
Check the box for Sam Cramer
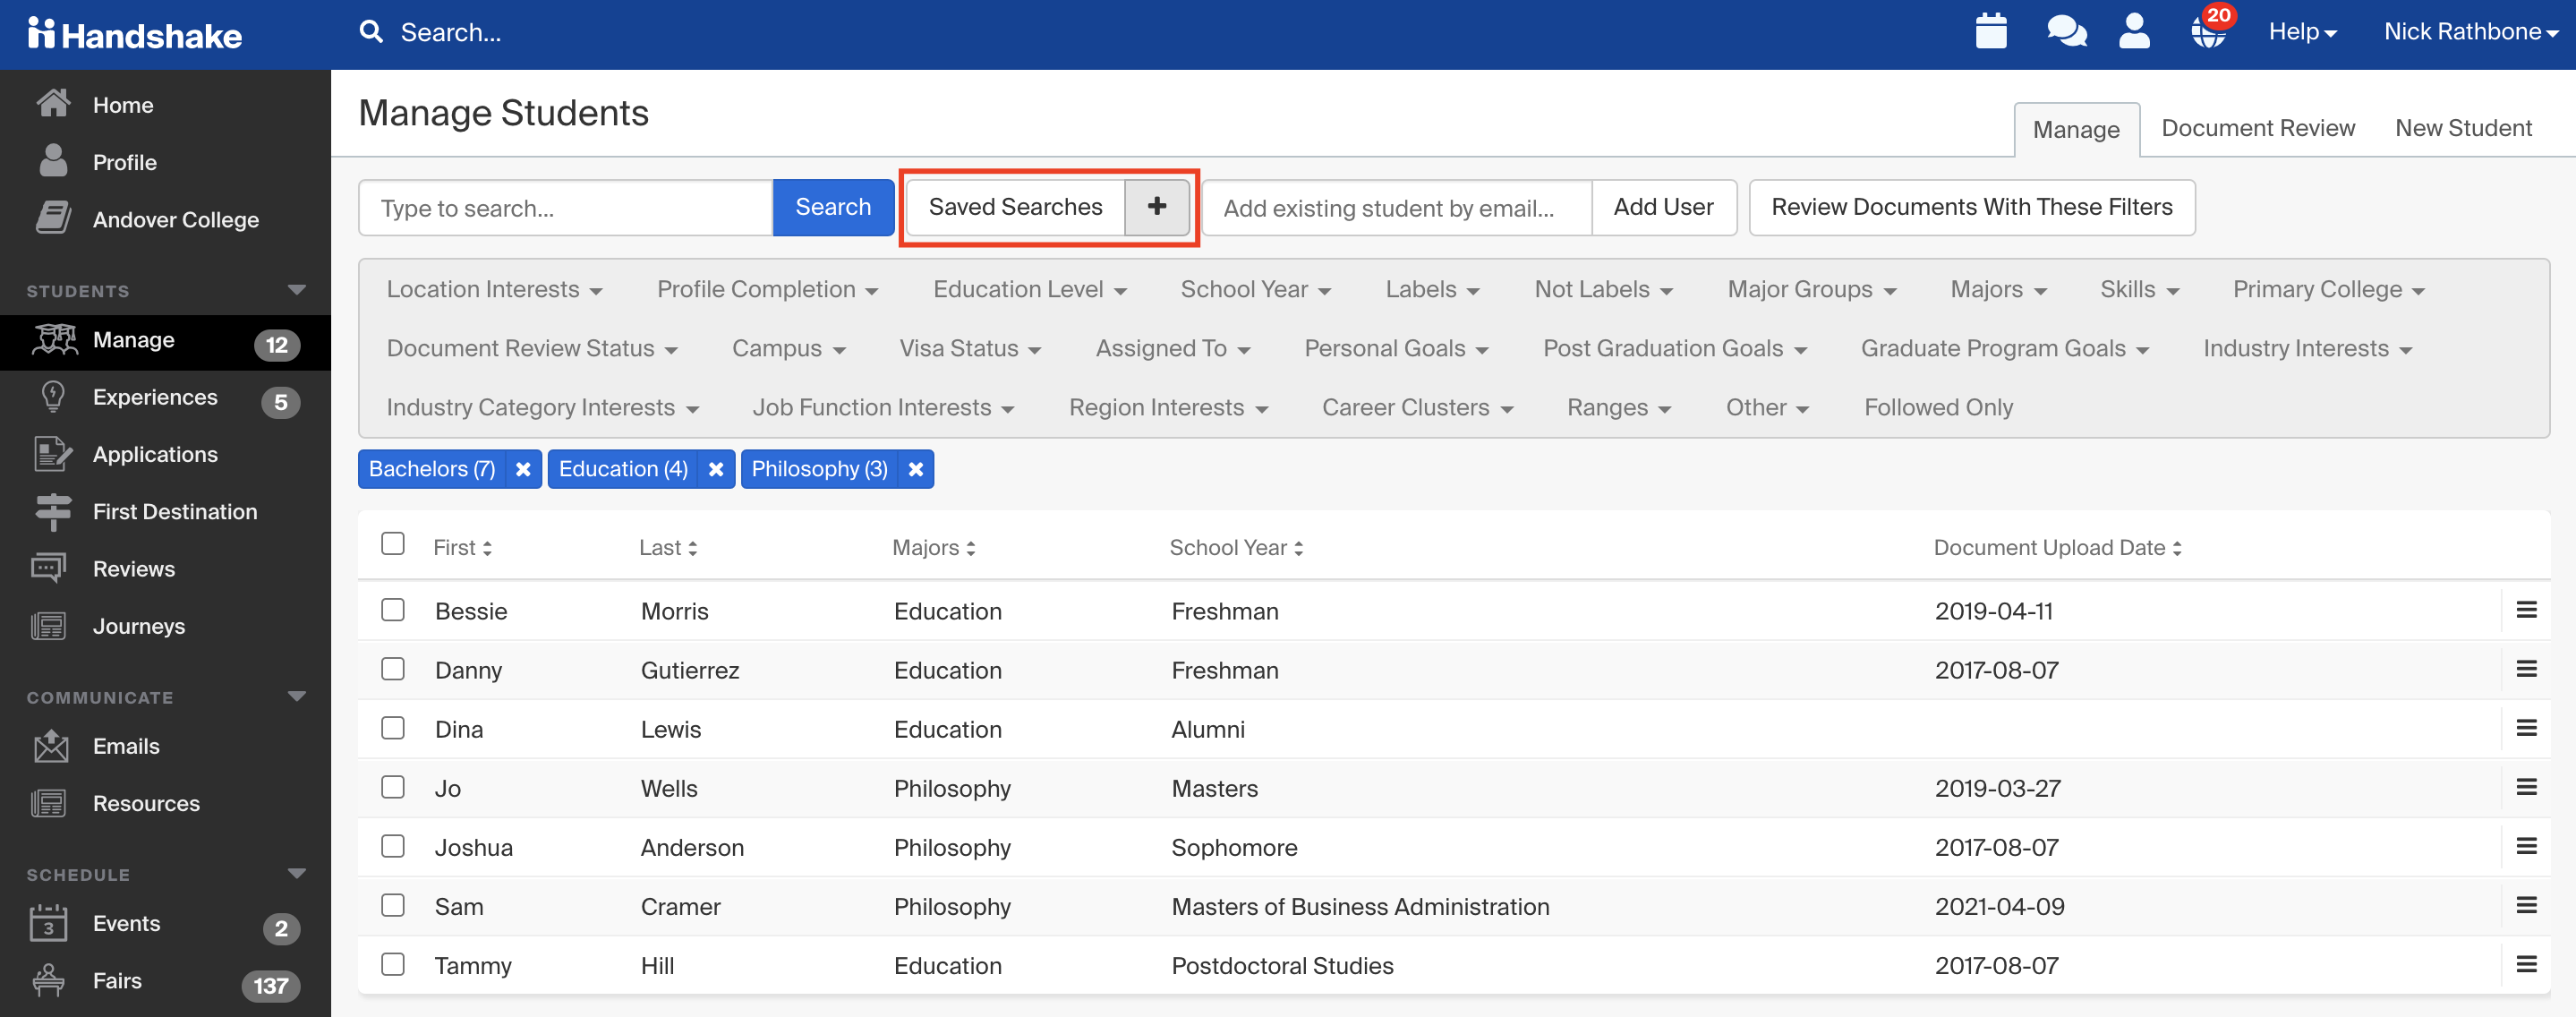click(x=393, y=905)
